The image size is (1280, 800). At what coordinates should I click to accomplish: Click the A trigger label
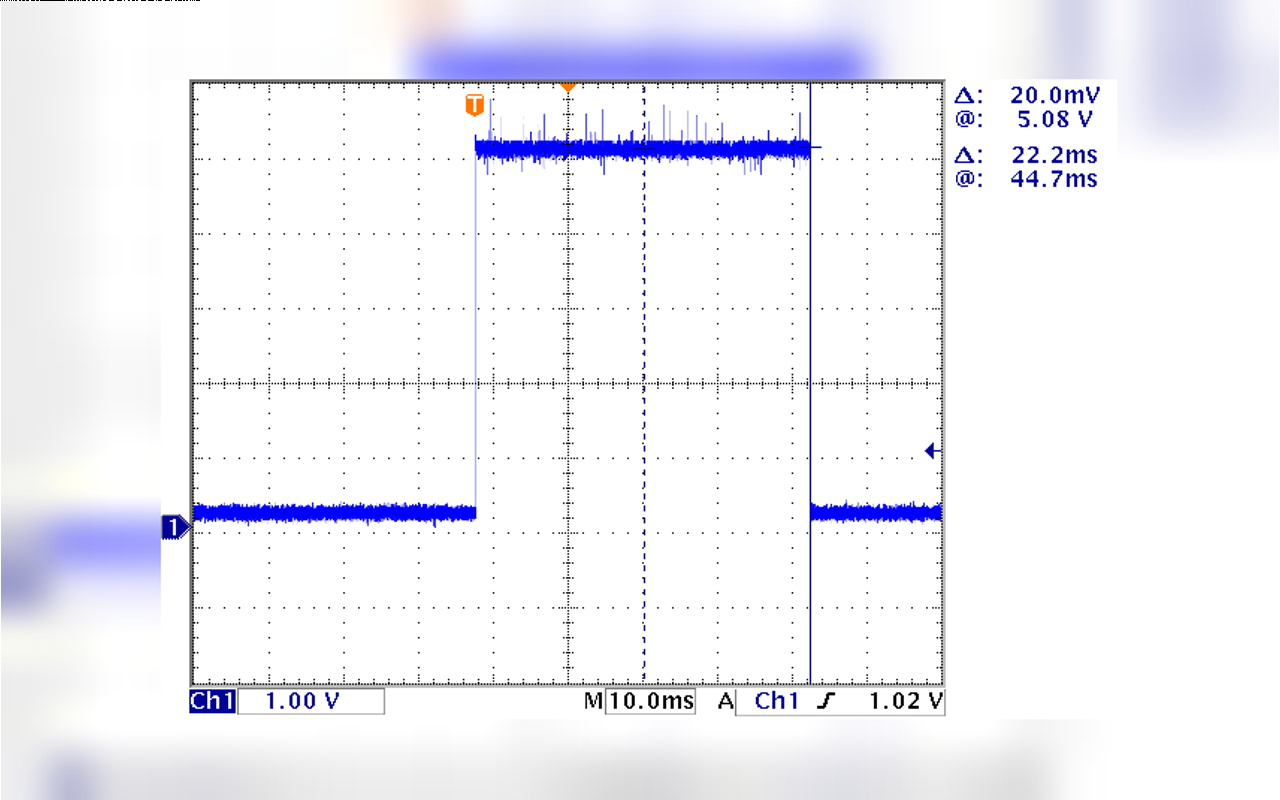(726, 701)
